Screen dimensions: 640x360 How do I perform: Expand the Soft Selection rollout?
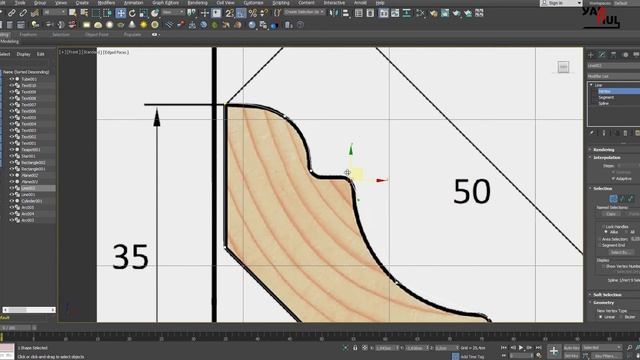pyautogui.click(x=607, y=295)
